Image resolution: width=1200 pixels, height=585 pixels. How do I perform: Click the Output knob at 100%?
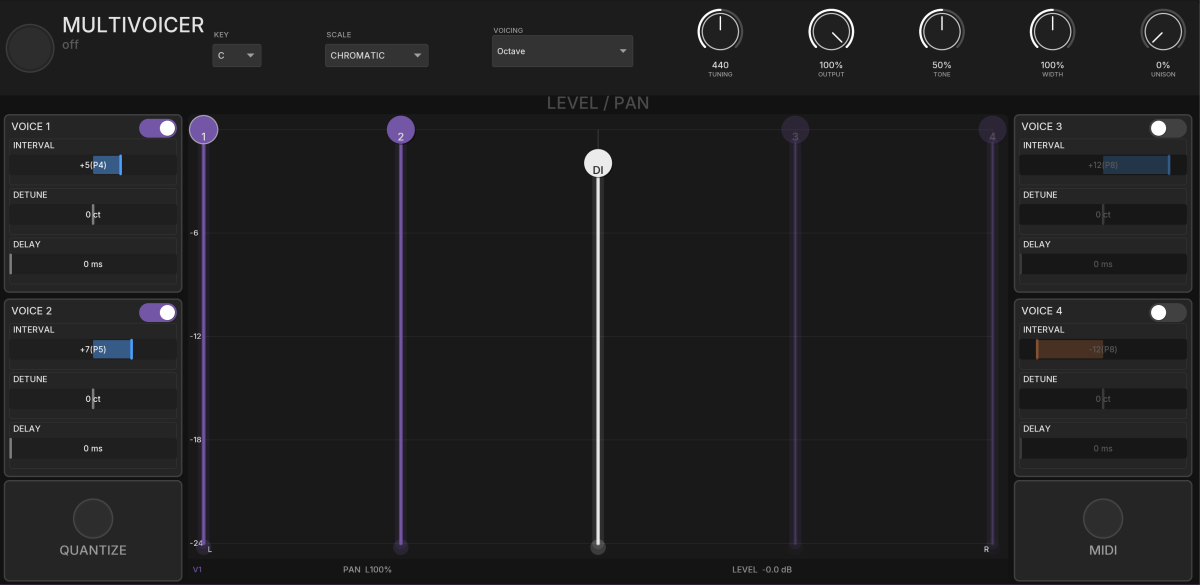pyautogui.click(x=831, y=32)
